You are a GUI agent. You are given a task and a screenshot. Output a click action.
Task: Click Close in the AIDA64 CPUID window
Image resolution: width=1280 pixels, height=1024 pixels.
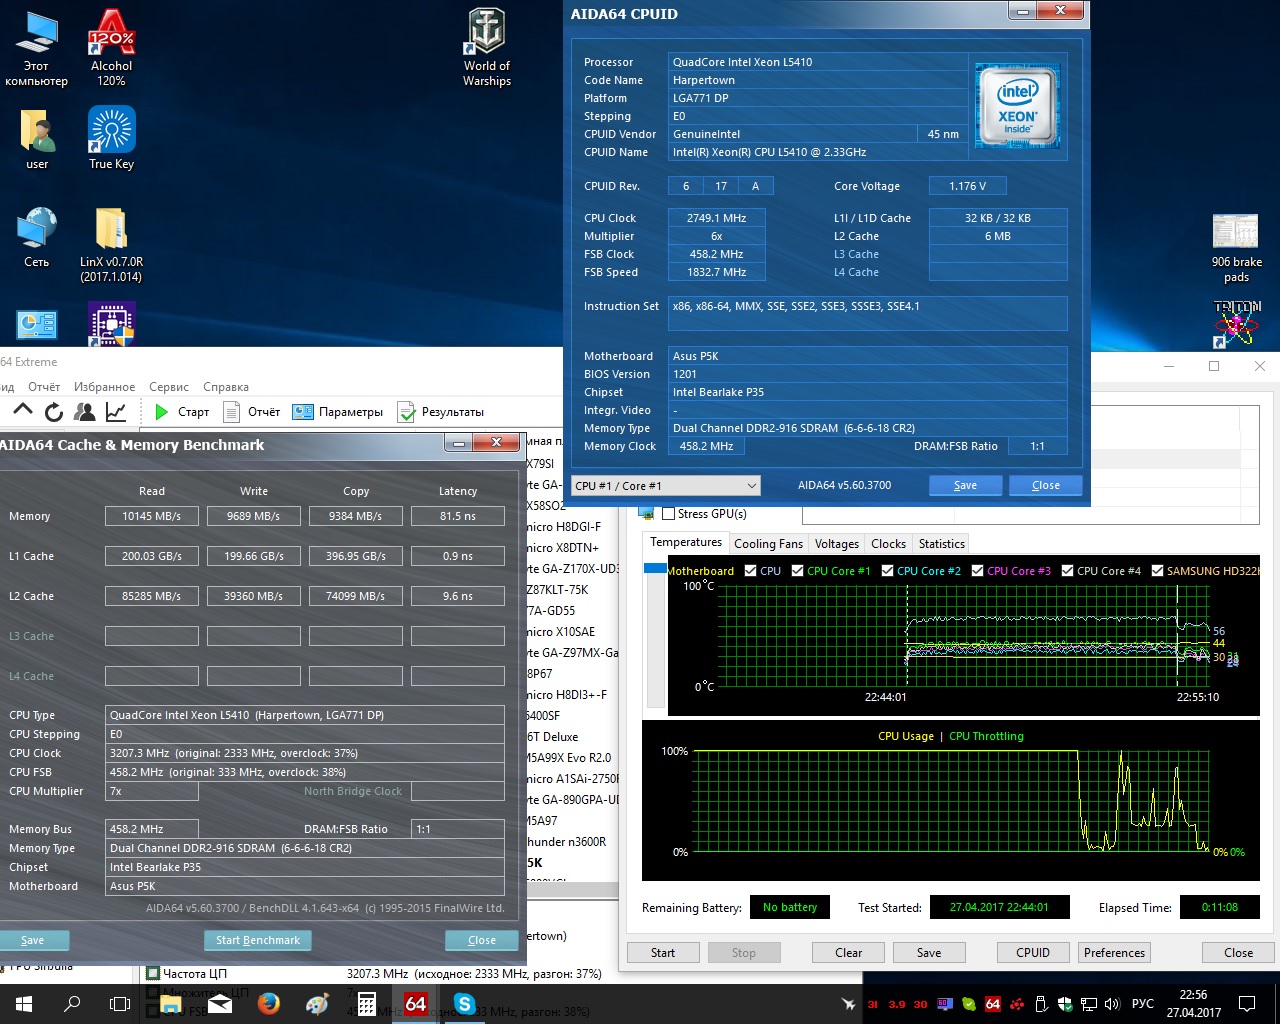(1046, 485)
